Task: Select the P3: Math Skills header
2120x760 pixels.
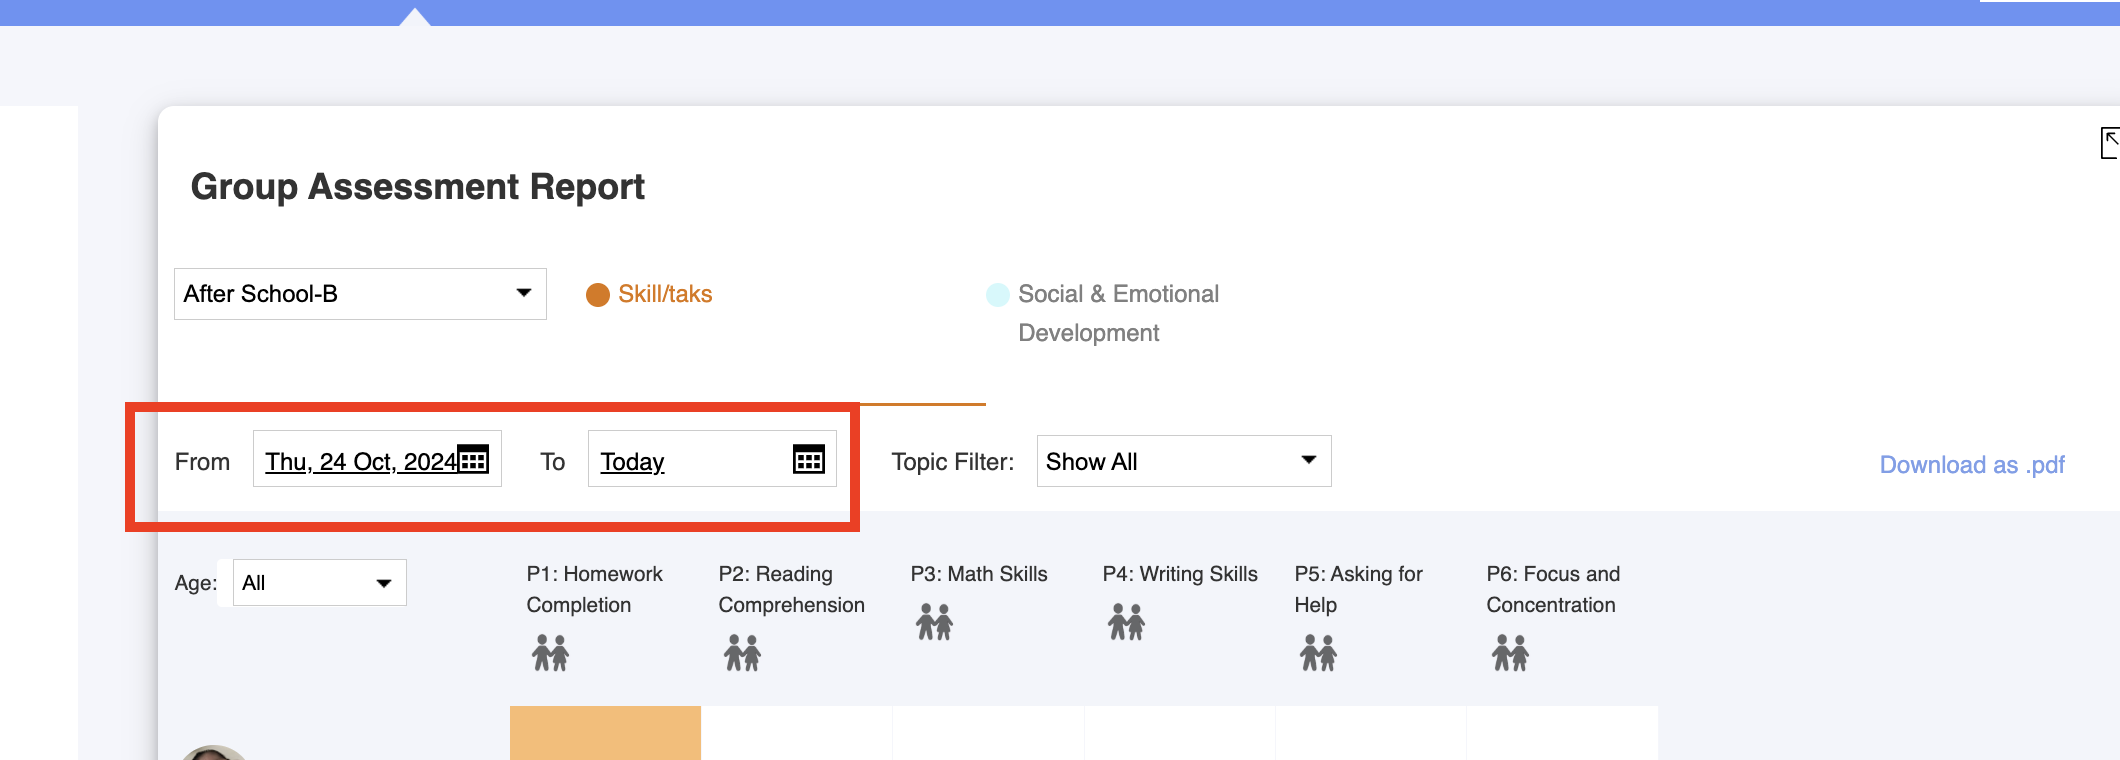Action: pos(979,574)
